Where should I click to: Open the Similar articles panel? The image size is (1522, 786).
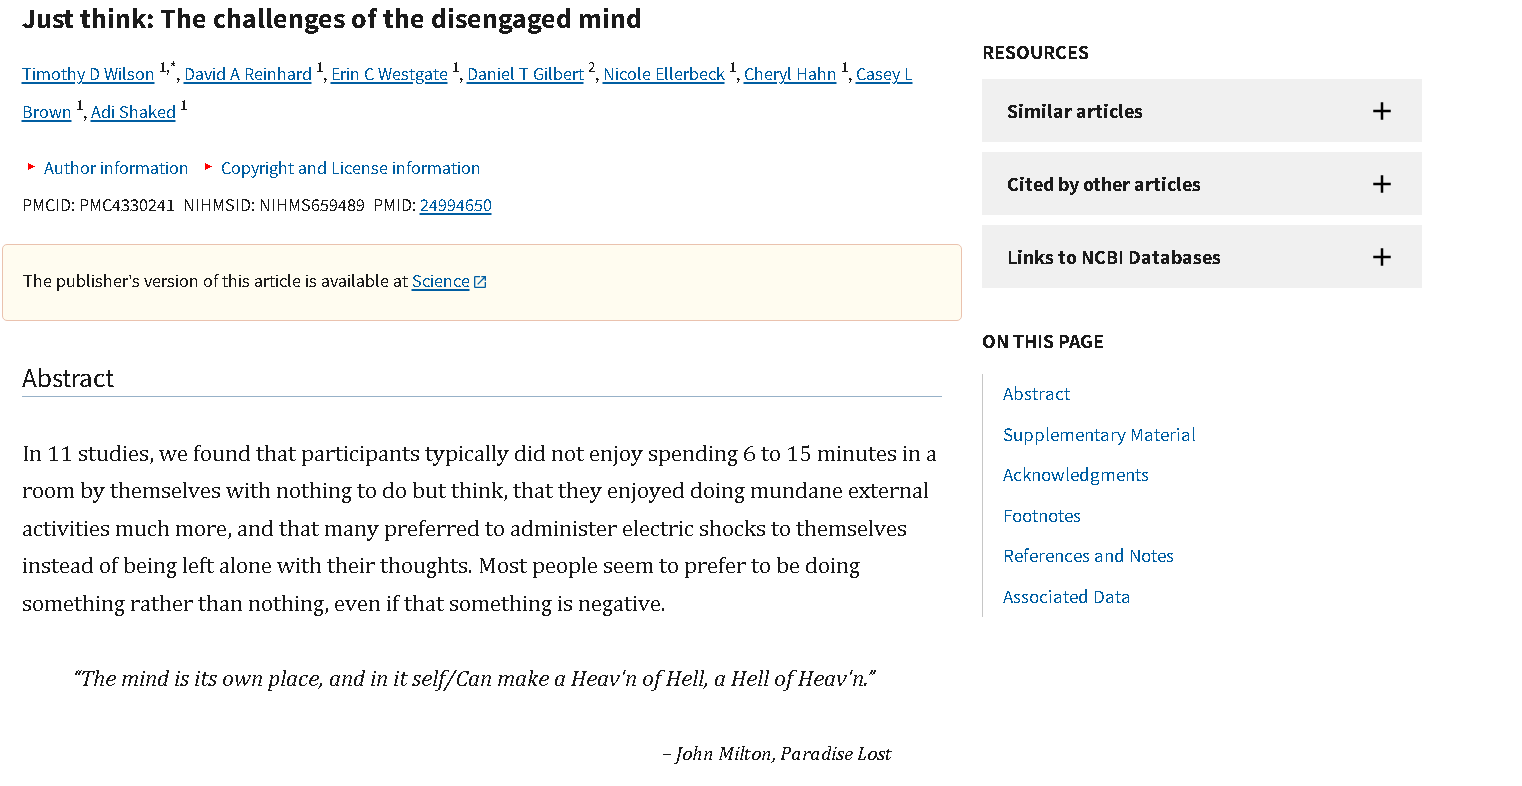point(1074,111)
